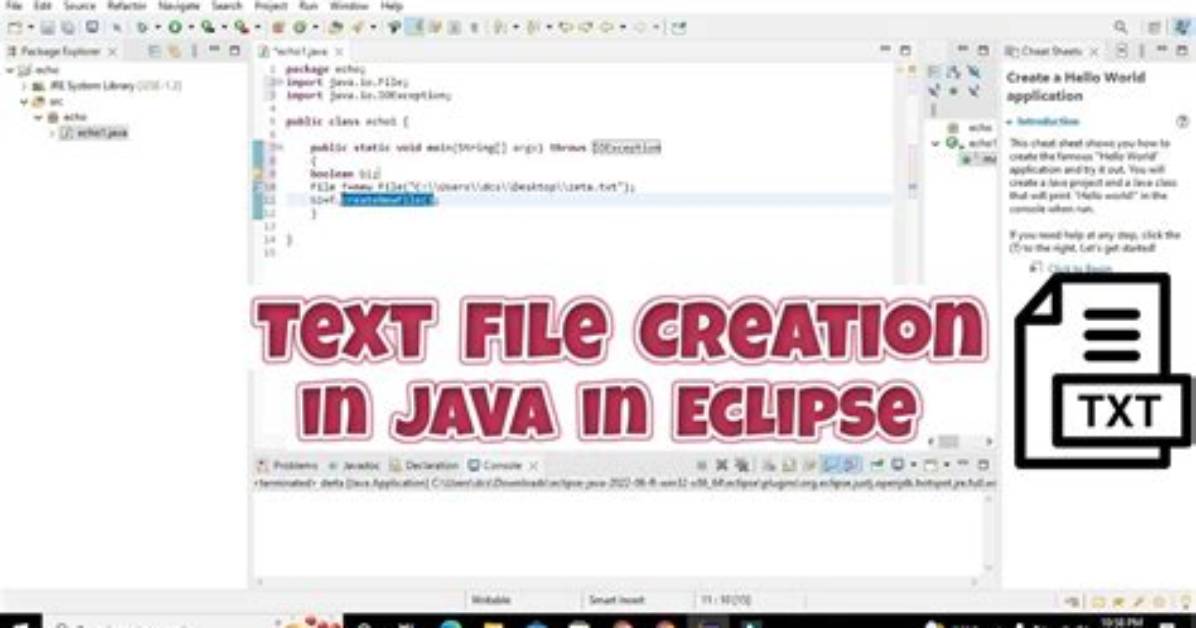The width and height of the screenshot is (1196, 628).
Task: Open Package Explorer view menu
Action: (194, 51)
